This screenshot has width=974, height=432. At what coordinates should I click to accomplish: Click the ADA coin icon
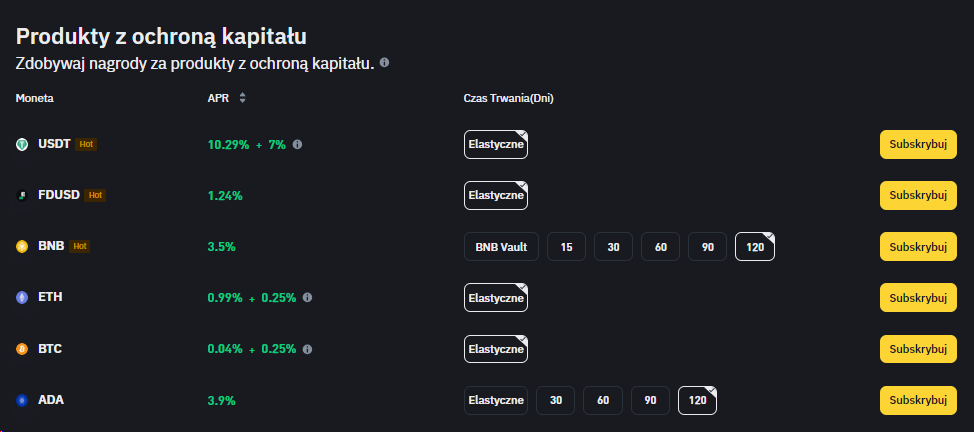click(22, 400)
